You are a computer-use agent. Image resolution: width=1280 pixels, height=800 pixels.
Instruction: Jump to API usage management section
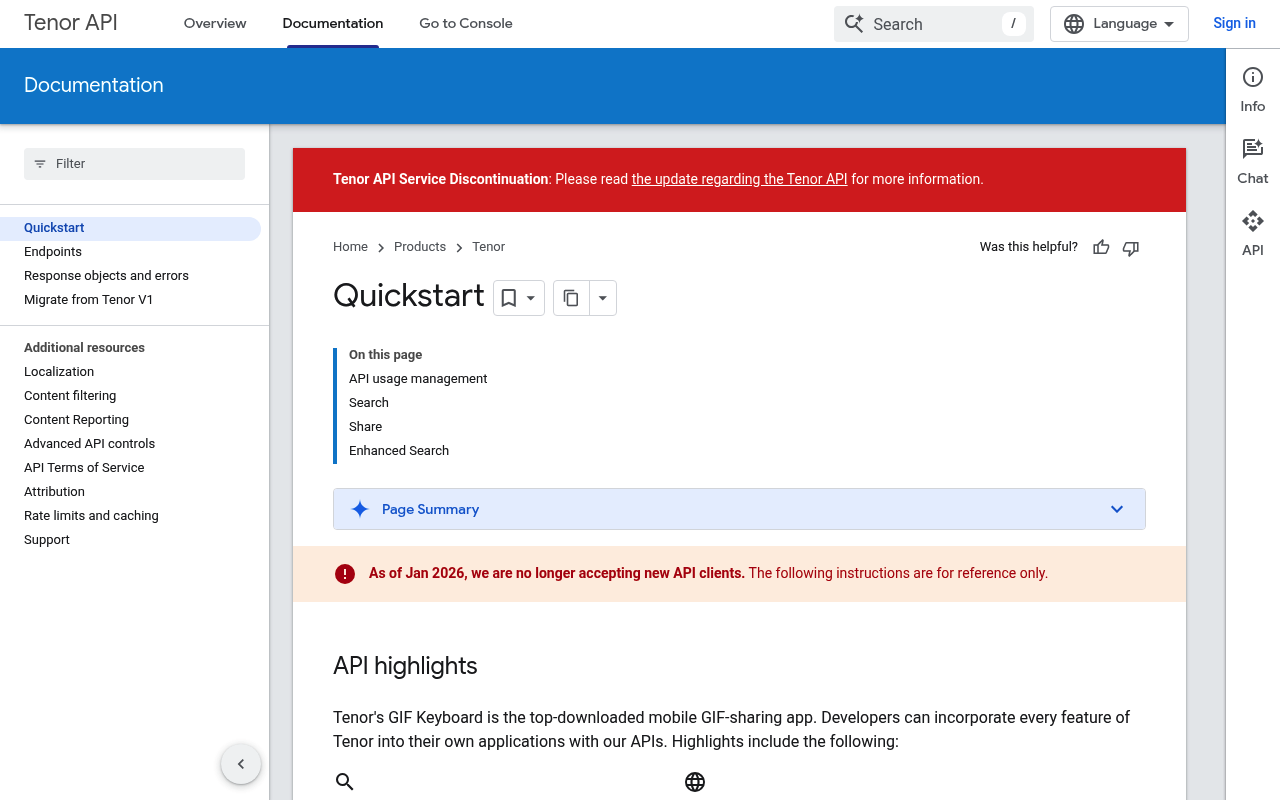[x=418, y=379]
